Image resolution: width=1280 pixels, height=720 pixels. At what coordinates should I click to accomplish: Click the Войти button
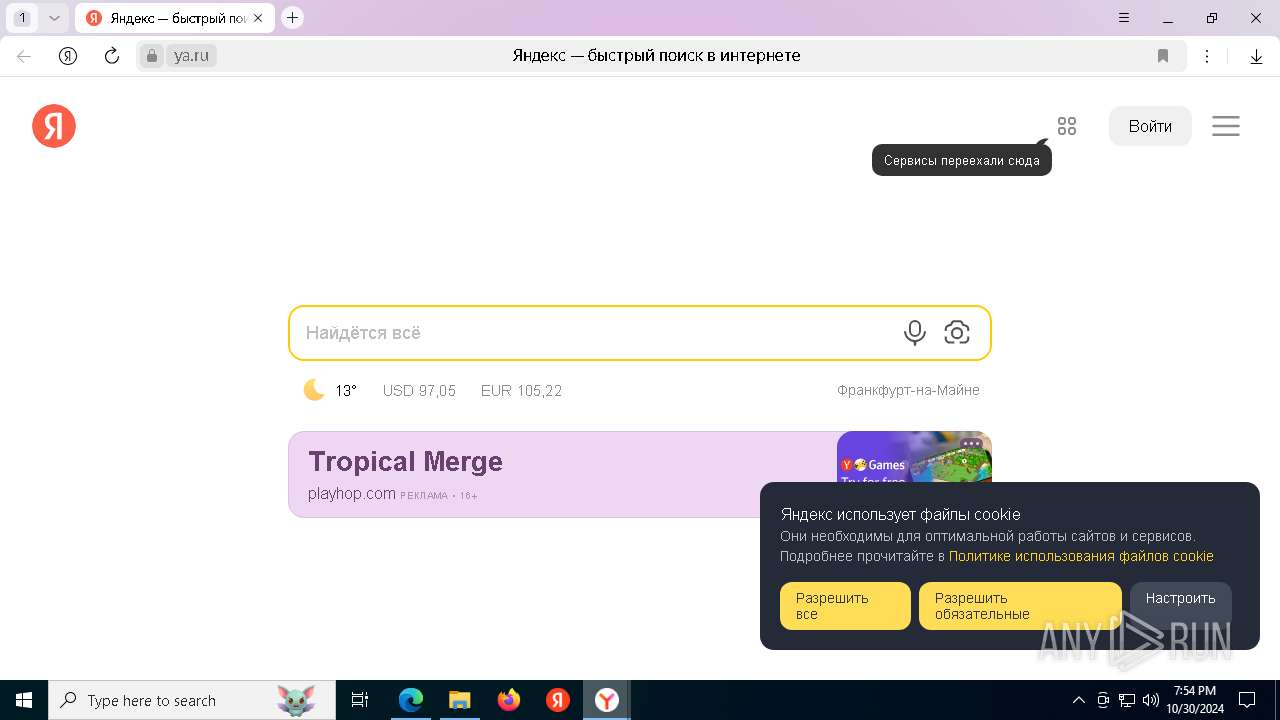coord(1150,126)
